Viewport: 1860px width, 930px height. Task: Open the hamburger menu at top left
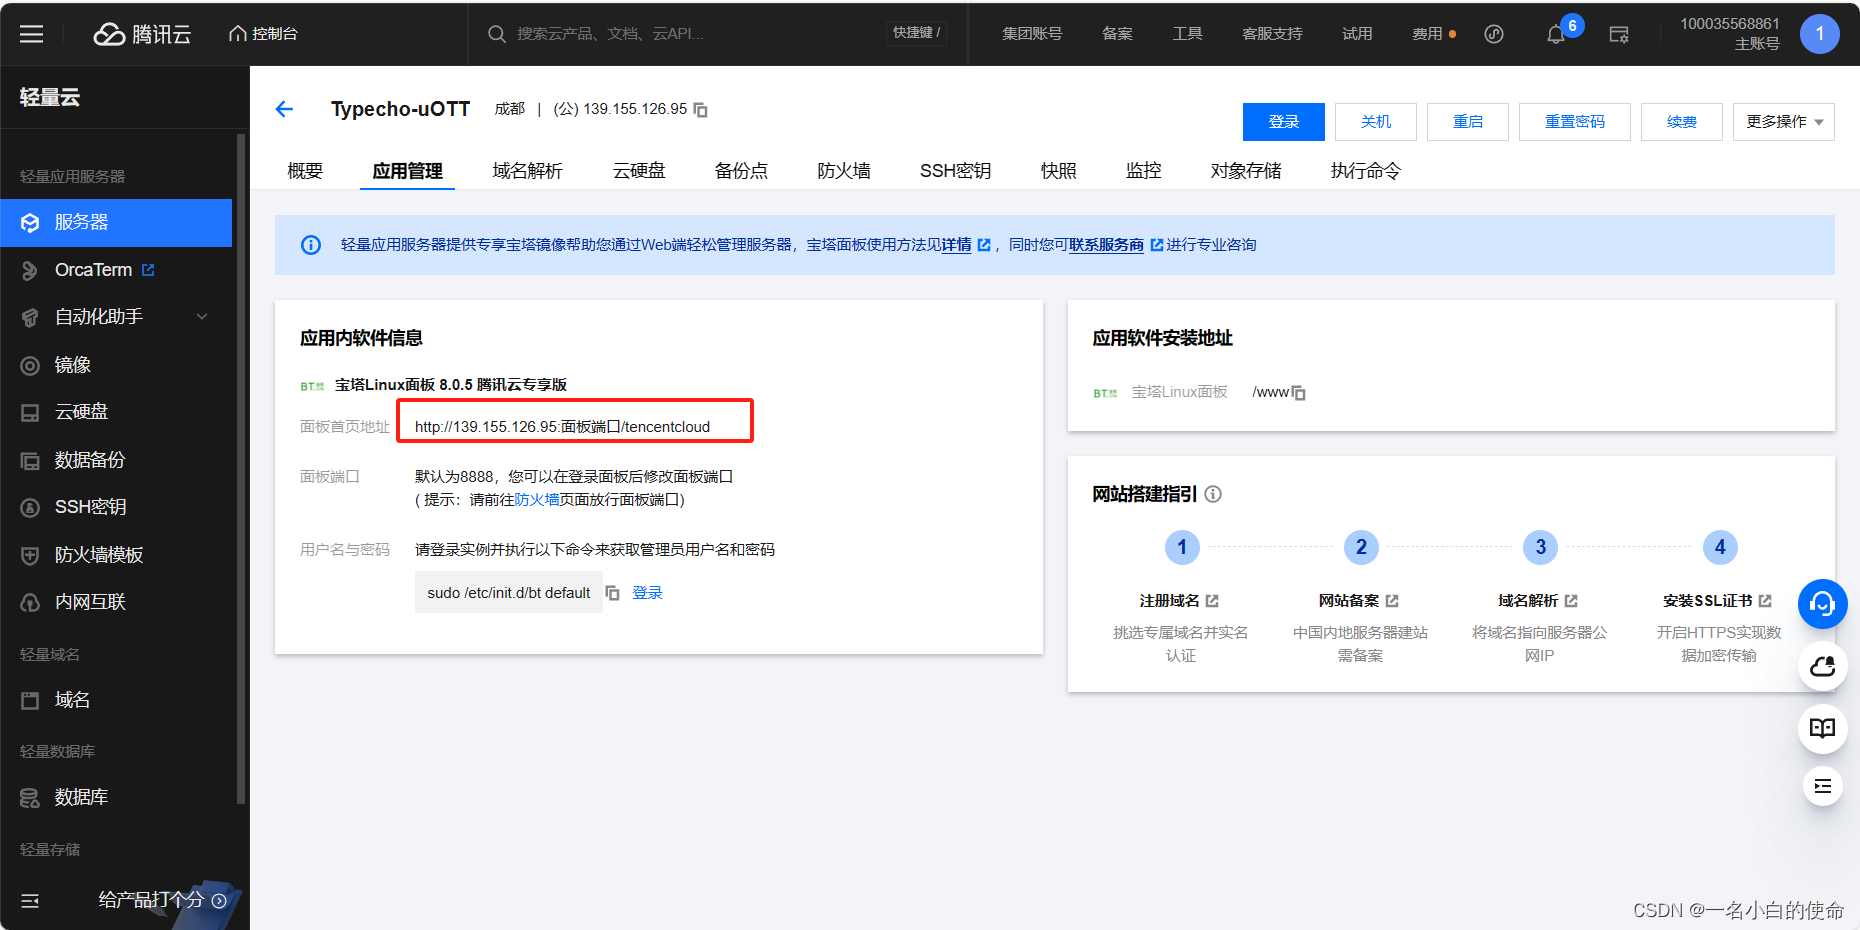(32, 34)
